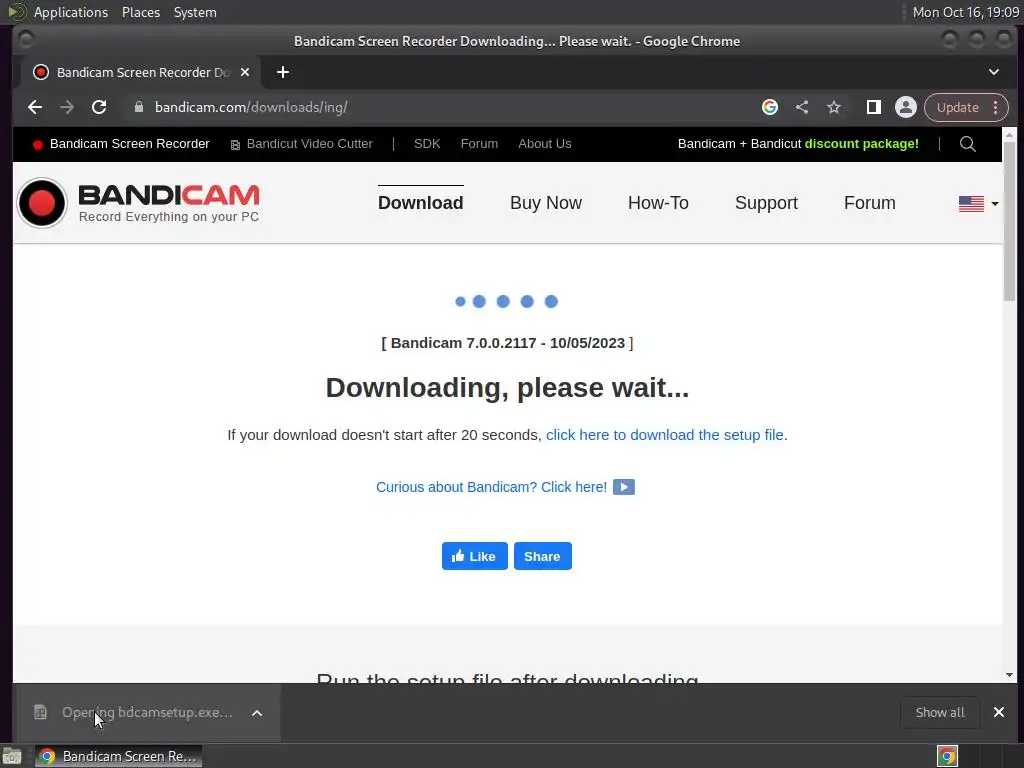Open the Support section

tap(767, 203)
